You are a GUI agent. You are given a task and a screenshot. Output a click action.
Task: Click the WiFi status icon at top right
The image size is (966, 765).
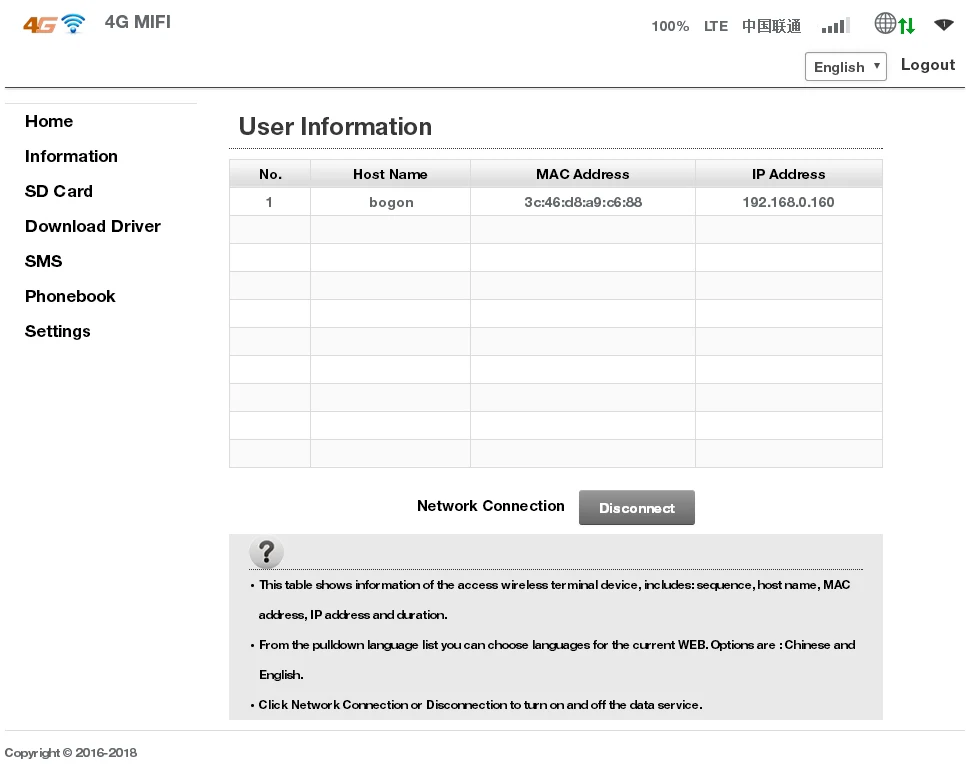tap(943, 25)
